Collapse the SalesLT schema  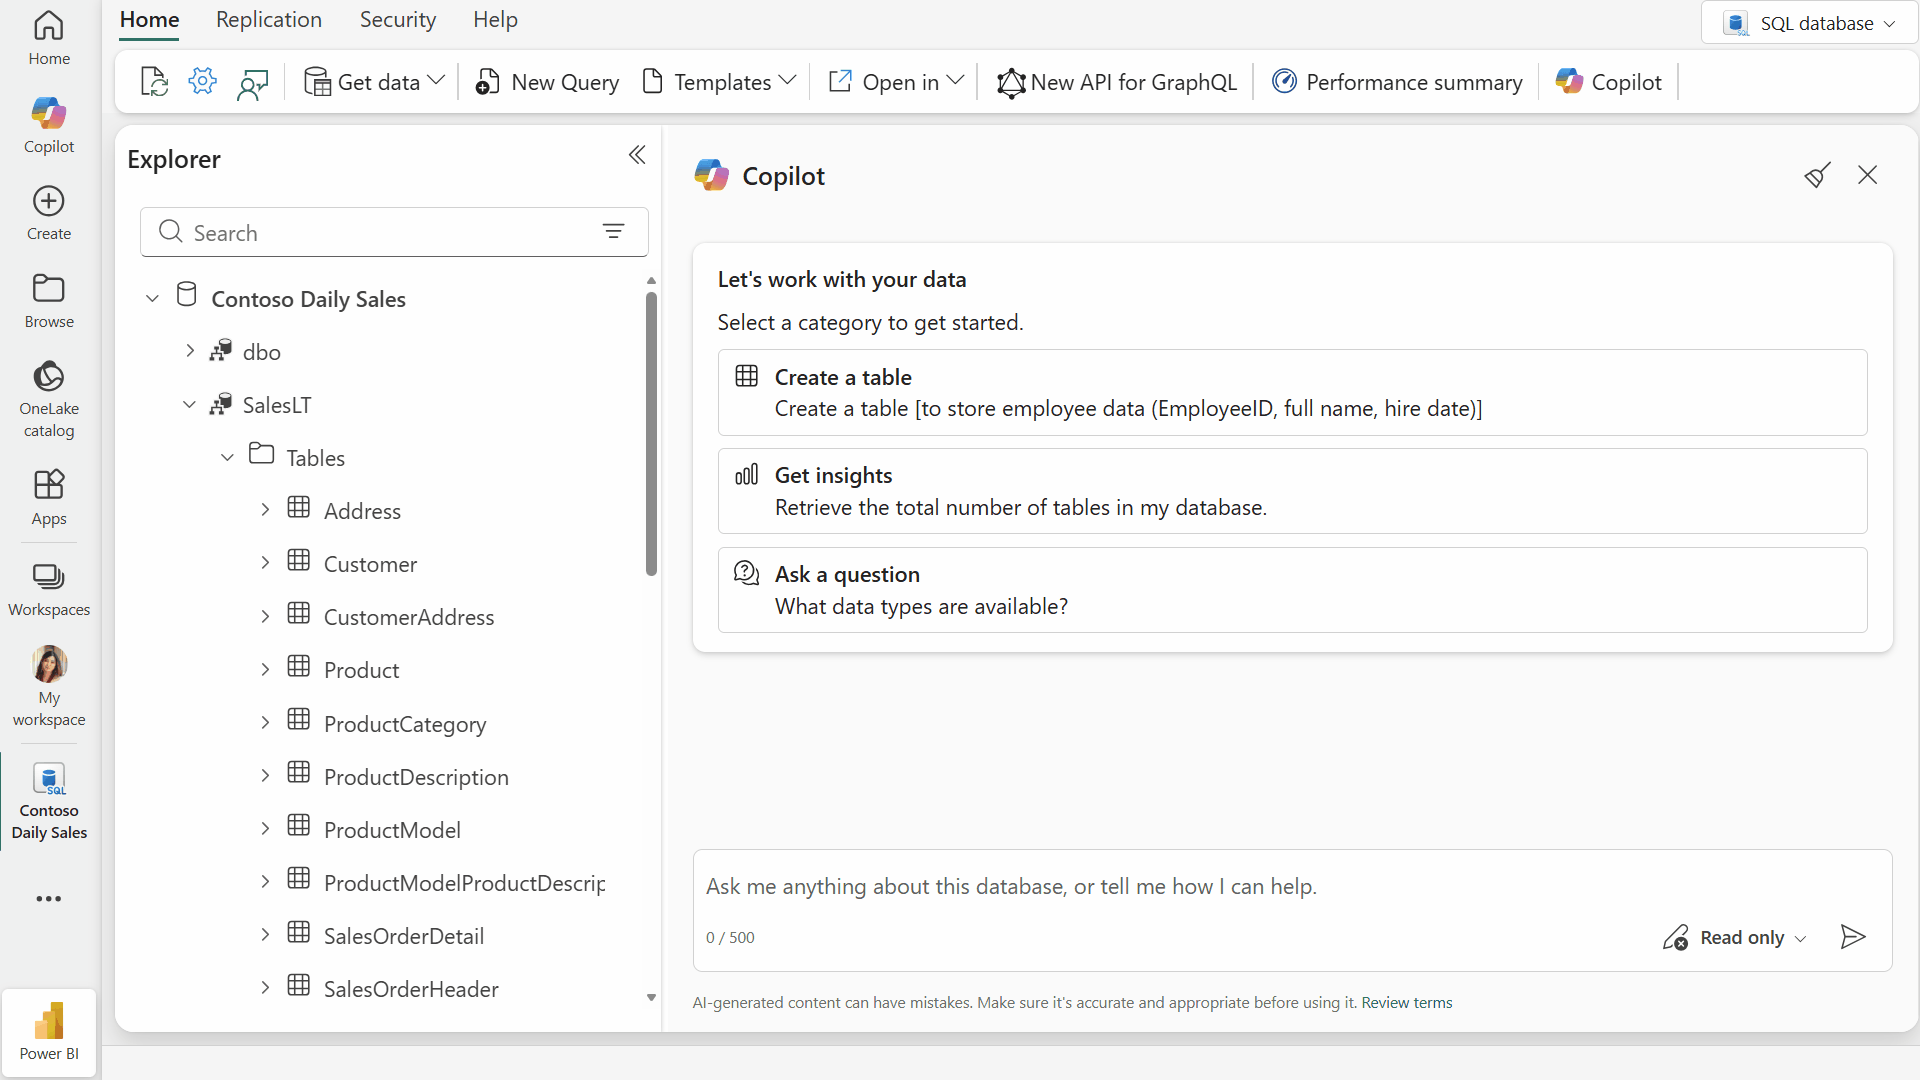189,404
